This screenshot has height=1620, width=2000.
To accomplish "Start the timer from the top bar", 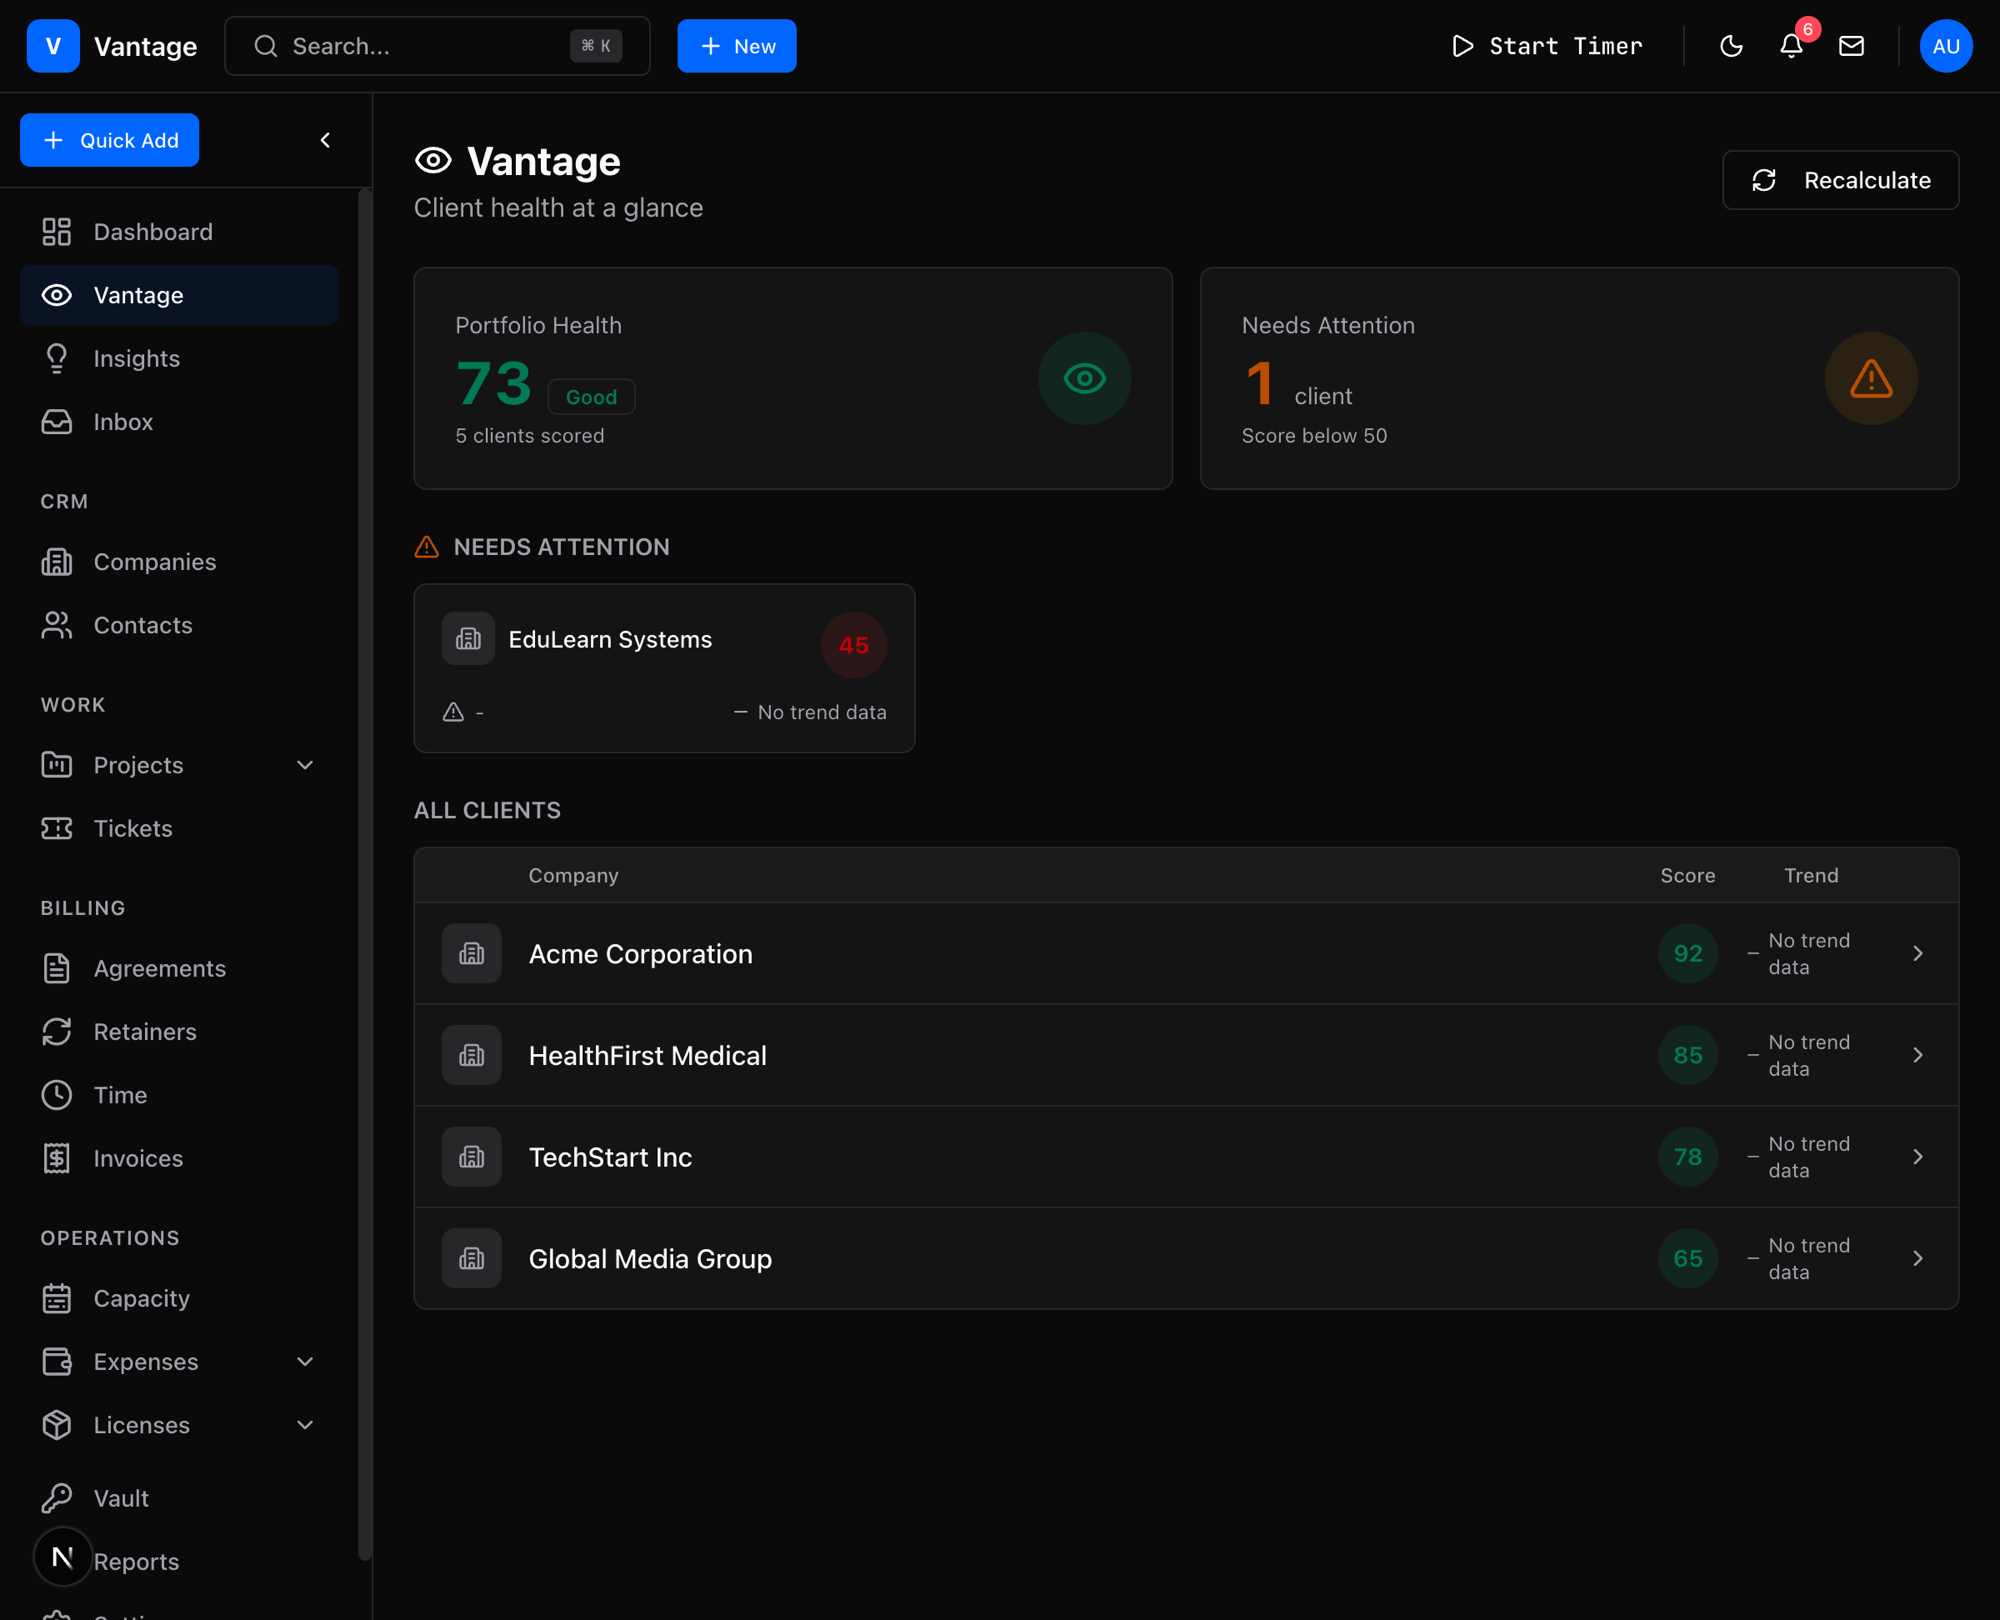I will click(1547, 46).
